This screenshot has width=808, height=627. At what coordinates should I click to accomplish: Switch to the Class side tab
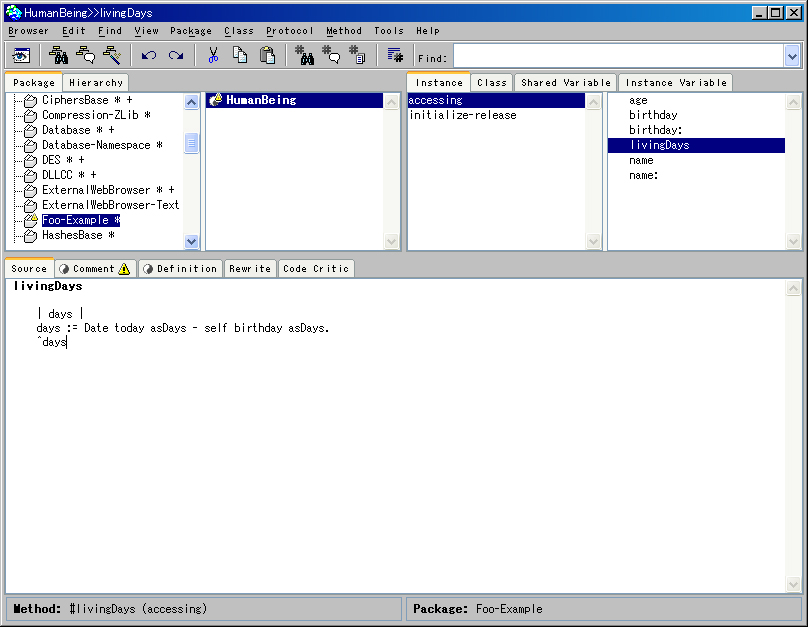click(x=492, y=82)
